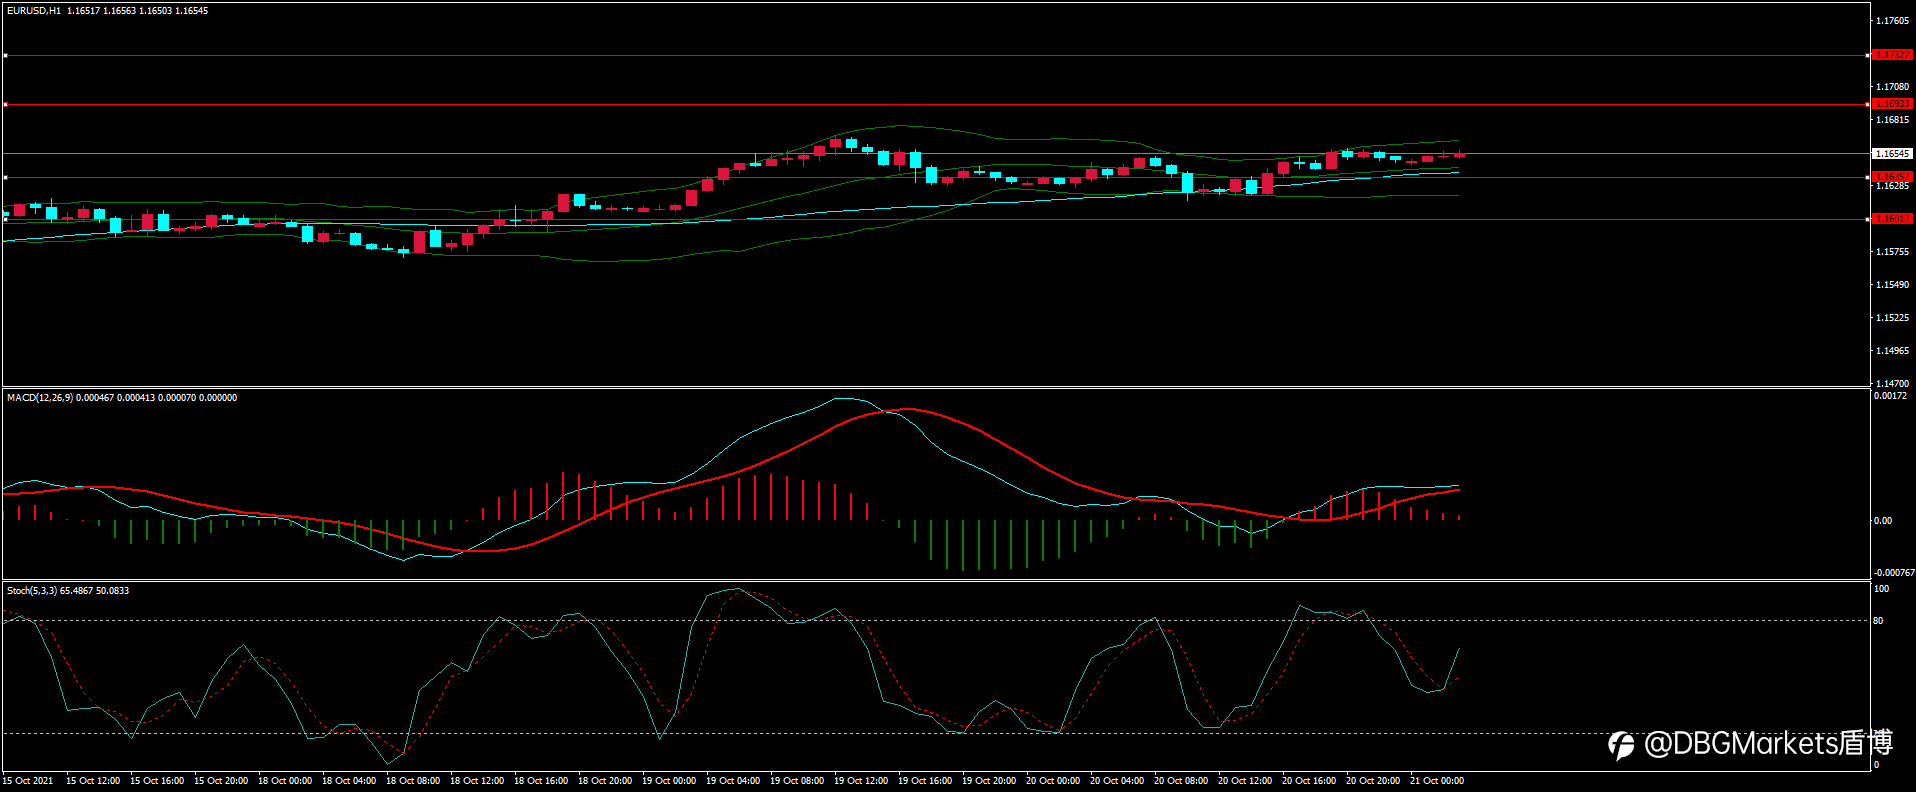Click the EURUSD,H1 chart title text

click(34, 11)
